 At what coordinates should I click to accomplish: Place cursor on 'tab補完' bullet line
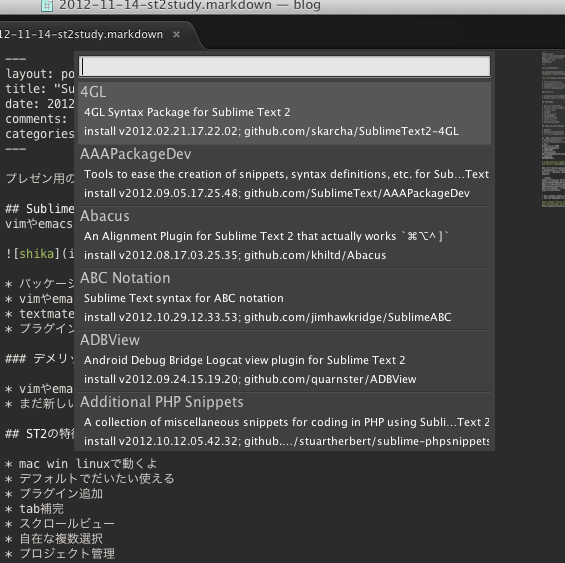click(x=35, y=509)
